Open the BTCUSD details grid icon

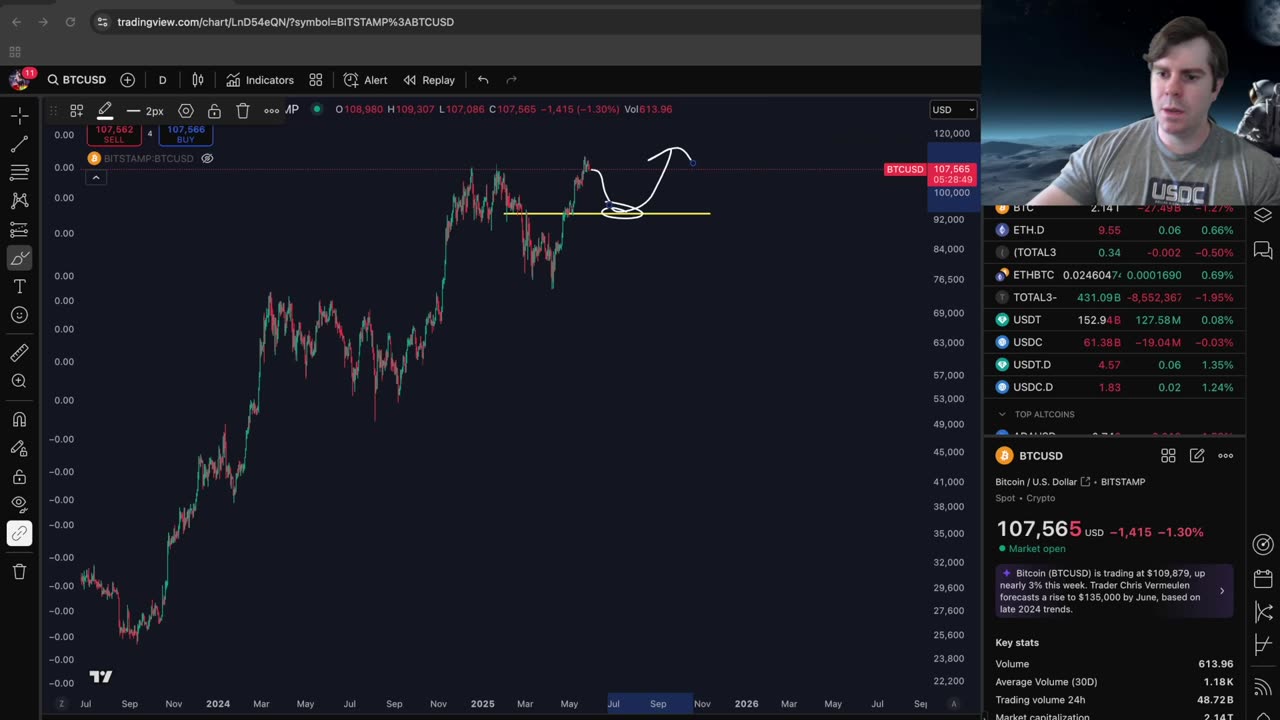1168,456
